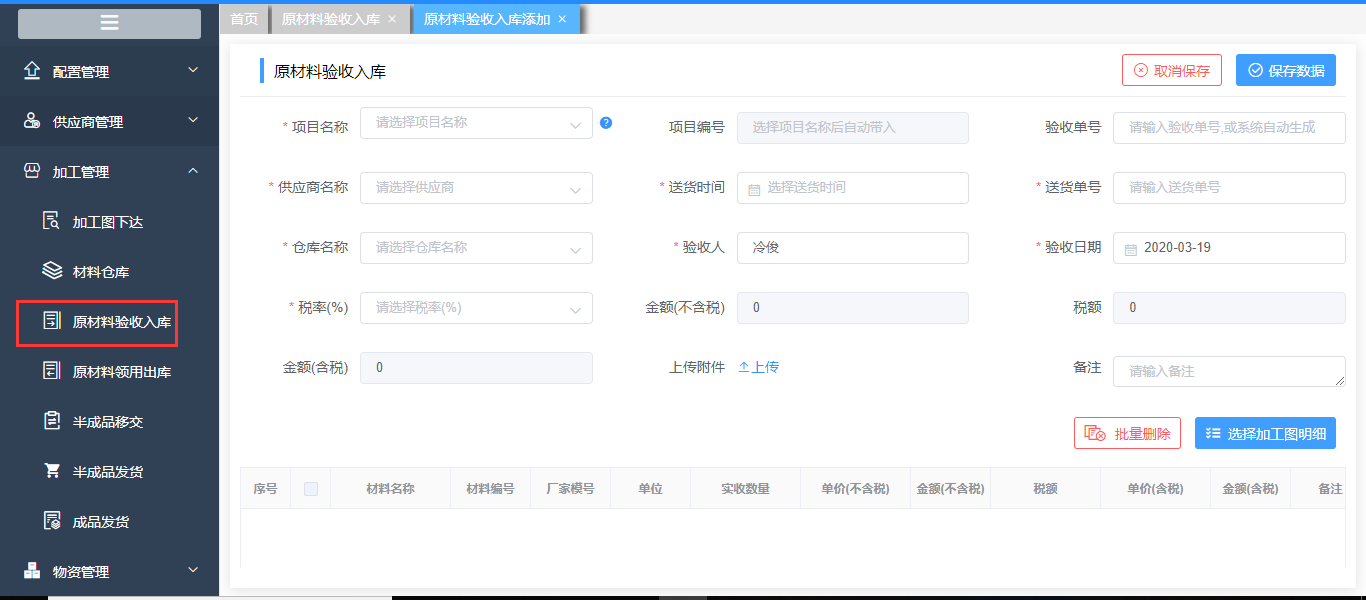The height and width of the screenshot is (600, 1366).
Task: Click calendar icon in 送货时间 field
Action: pos(754,188)
